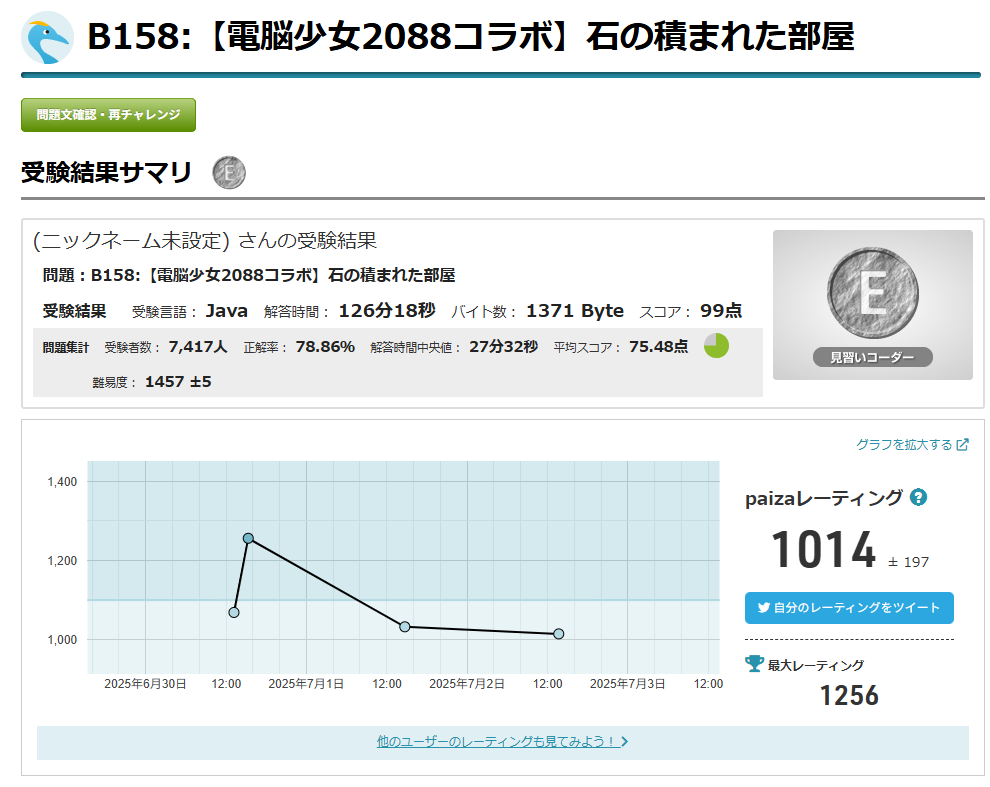Click the chevron arrow after 他のユーザーのレーティングも見てみよう

[625, 742]
